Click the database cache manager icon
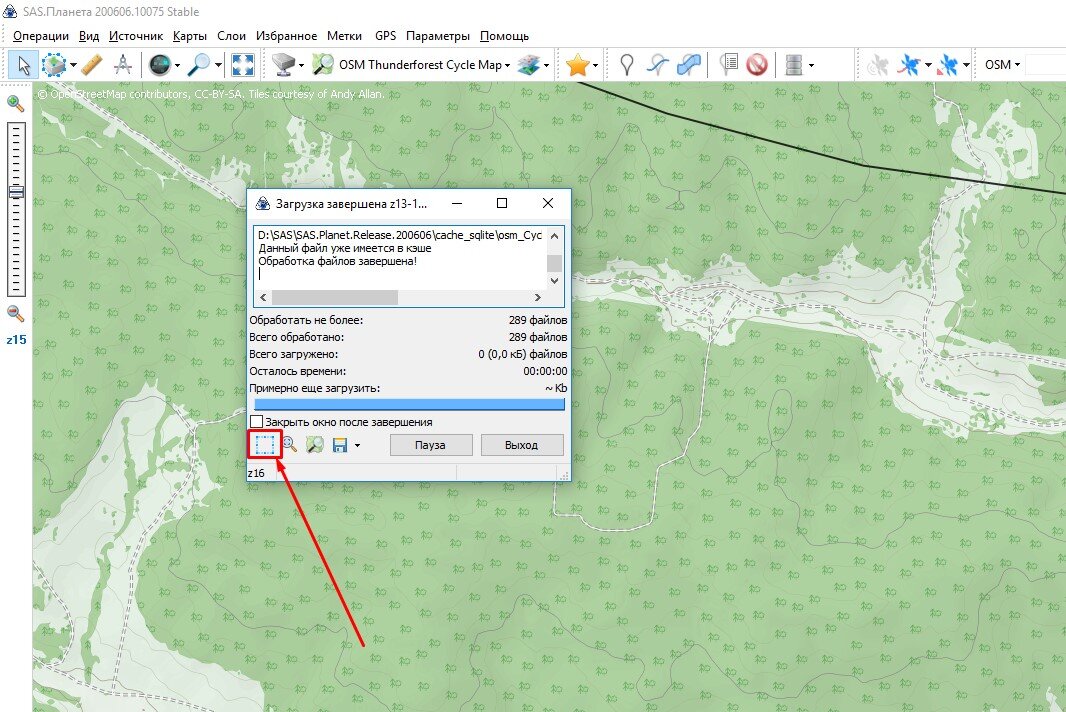The width and height of the screenshot is (1066, 712). 793,65
